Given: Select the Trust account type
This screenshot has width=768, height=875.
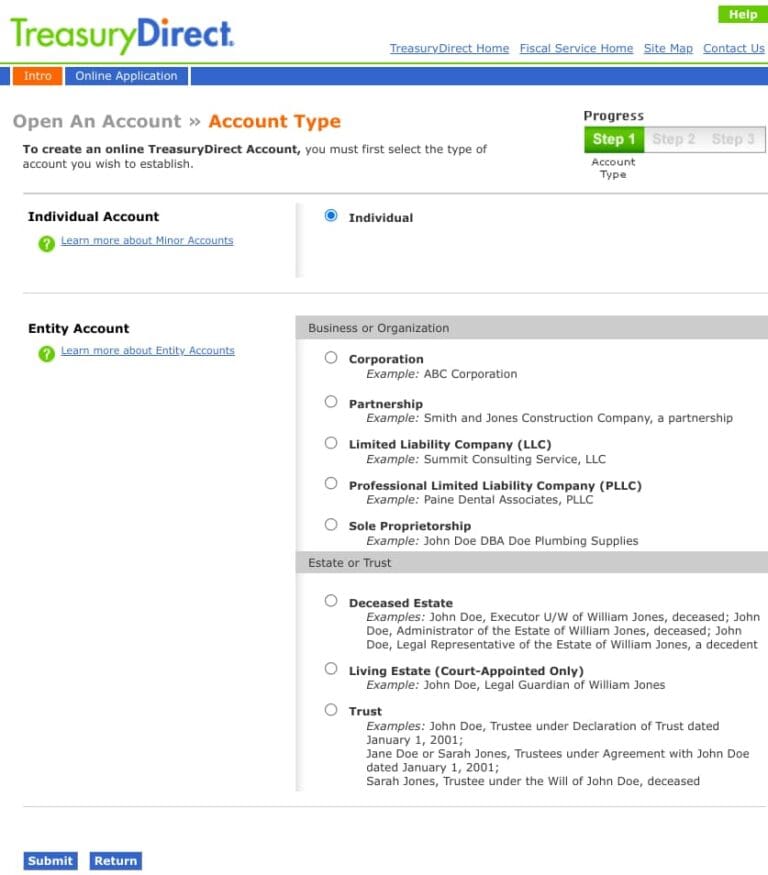Looking at the screenshot, I should coord(331,709).
